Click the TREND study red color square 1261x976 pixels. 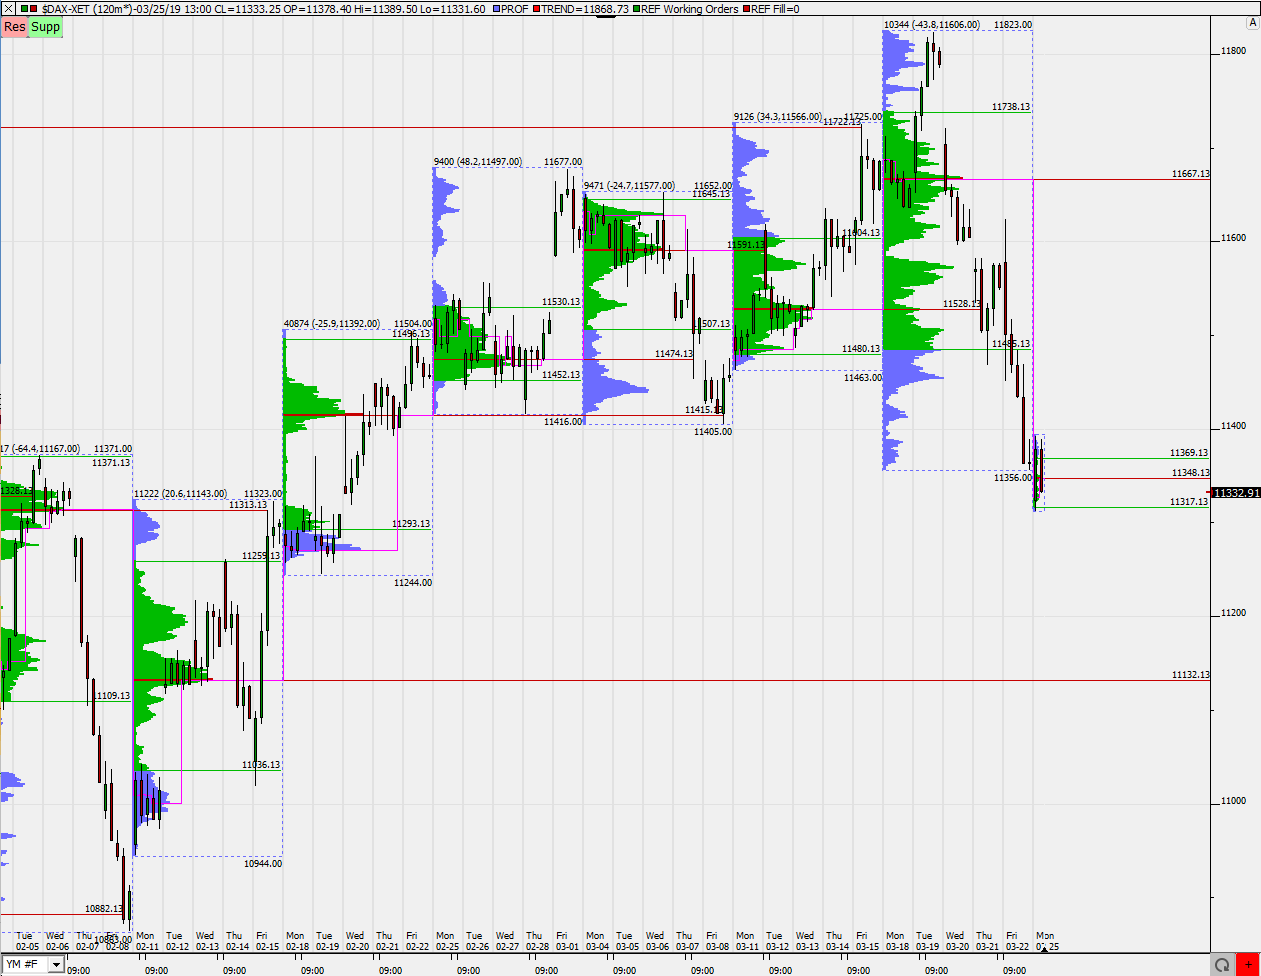[536, 9]
